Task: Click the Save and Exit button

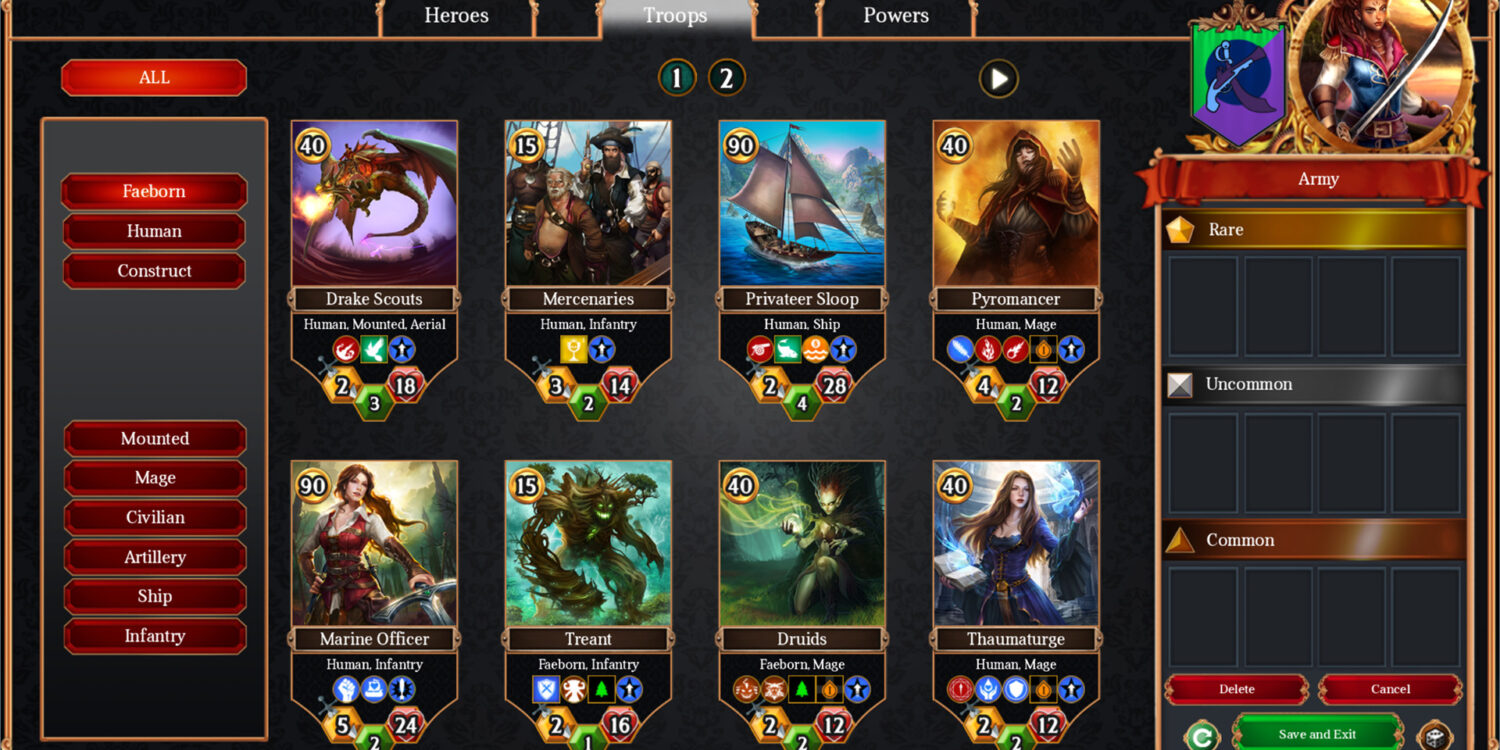Action: click(x=1317, y=734)
